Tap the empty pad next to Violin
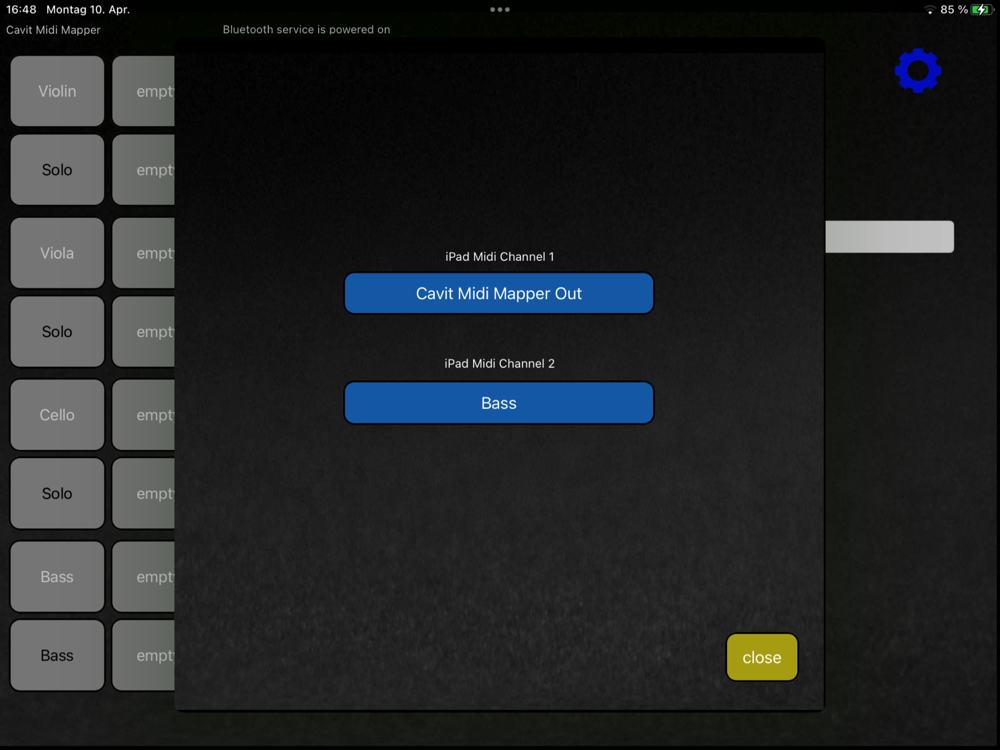 pyautogui.click(x=143, y=91)
